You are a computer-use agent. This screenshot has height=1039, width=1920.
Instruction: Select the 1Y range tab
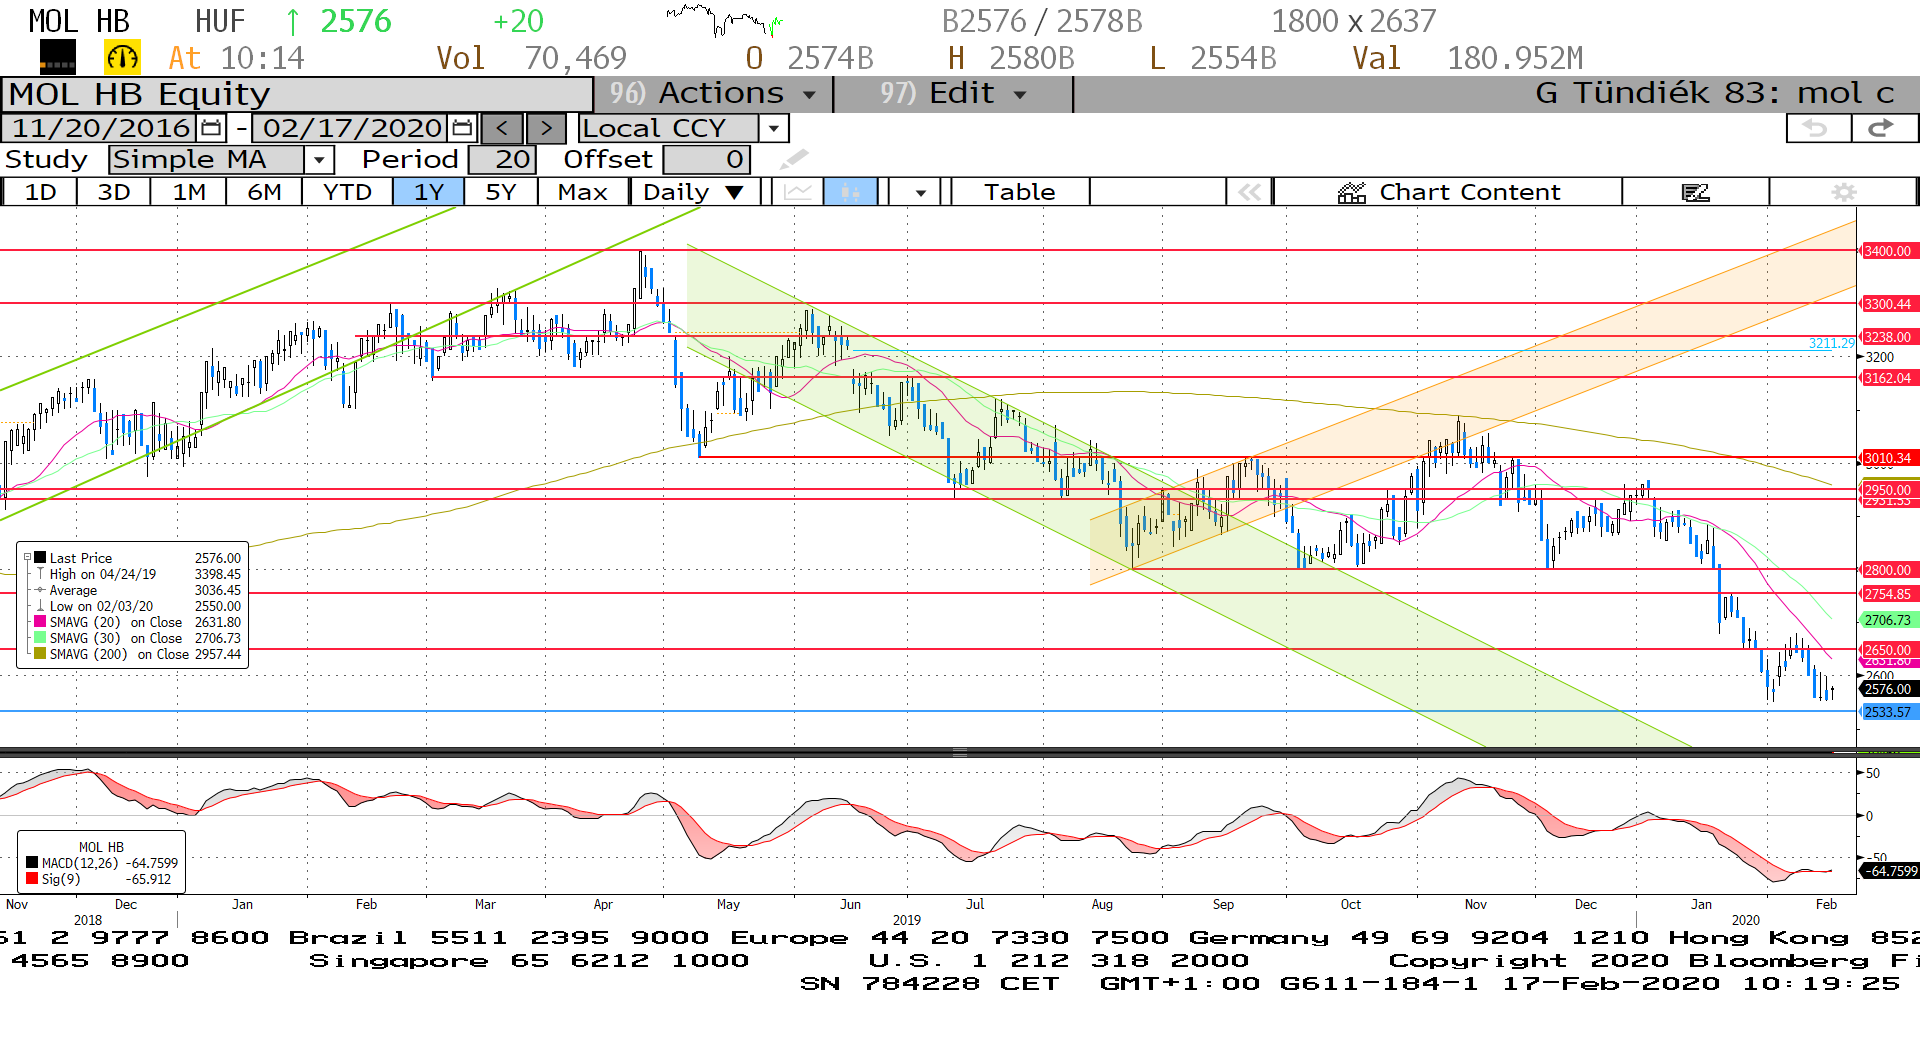(x=428, y=192)
